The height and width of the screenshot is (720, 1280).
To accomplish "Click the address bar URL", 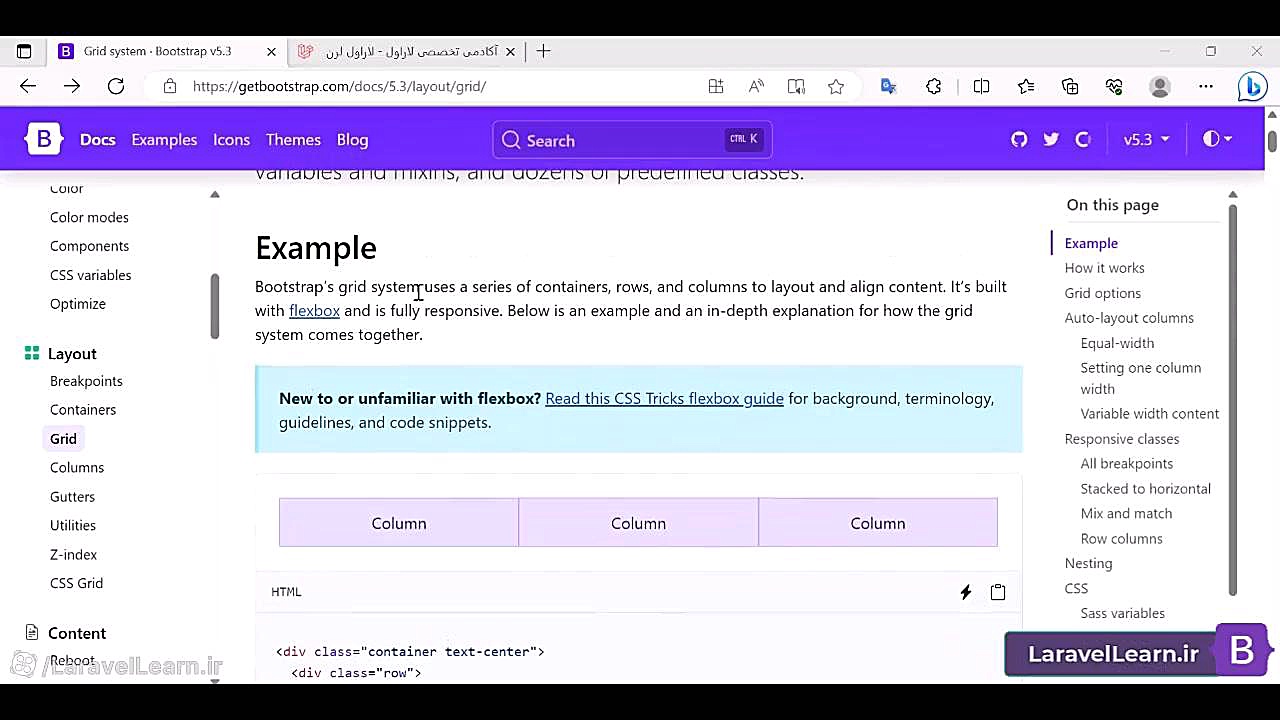I will [339, 87].
